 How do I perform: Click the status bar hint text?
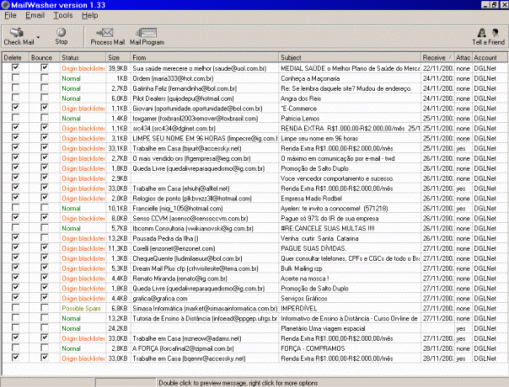(x=238, y=383)
